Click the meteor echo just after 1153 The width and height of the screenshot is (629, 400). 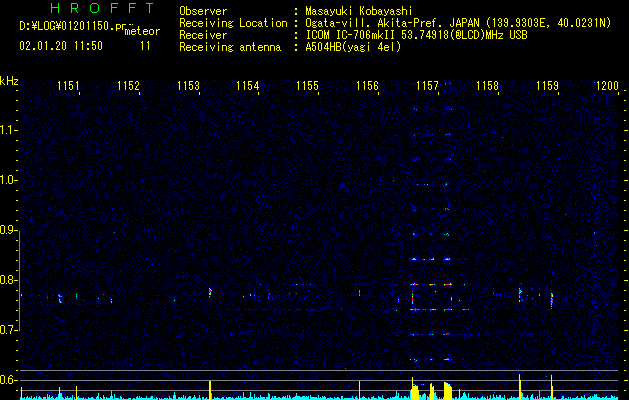click(x=210, y=292)
